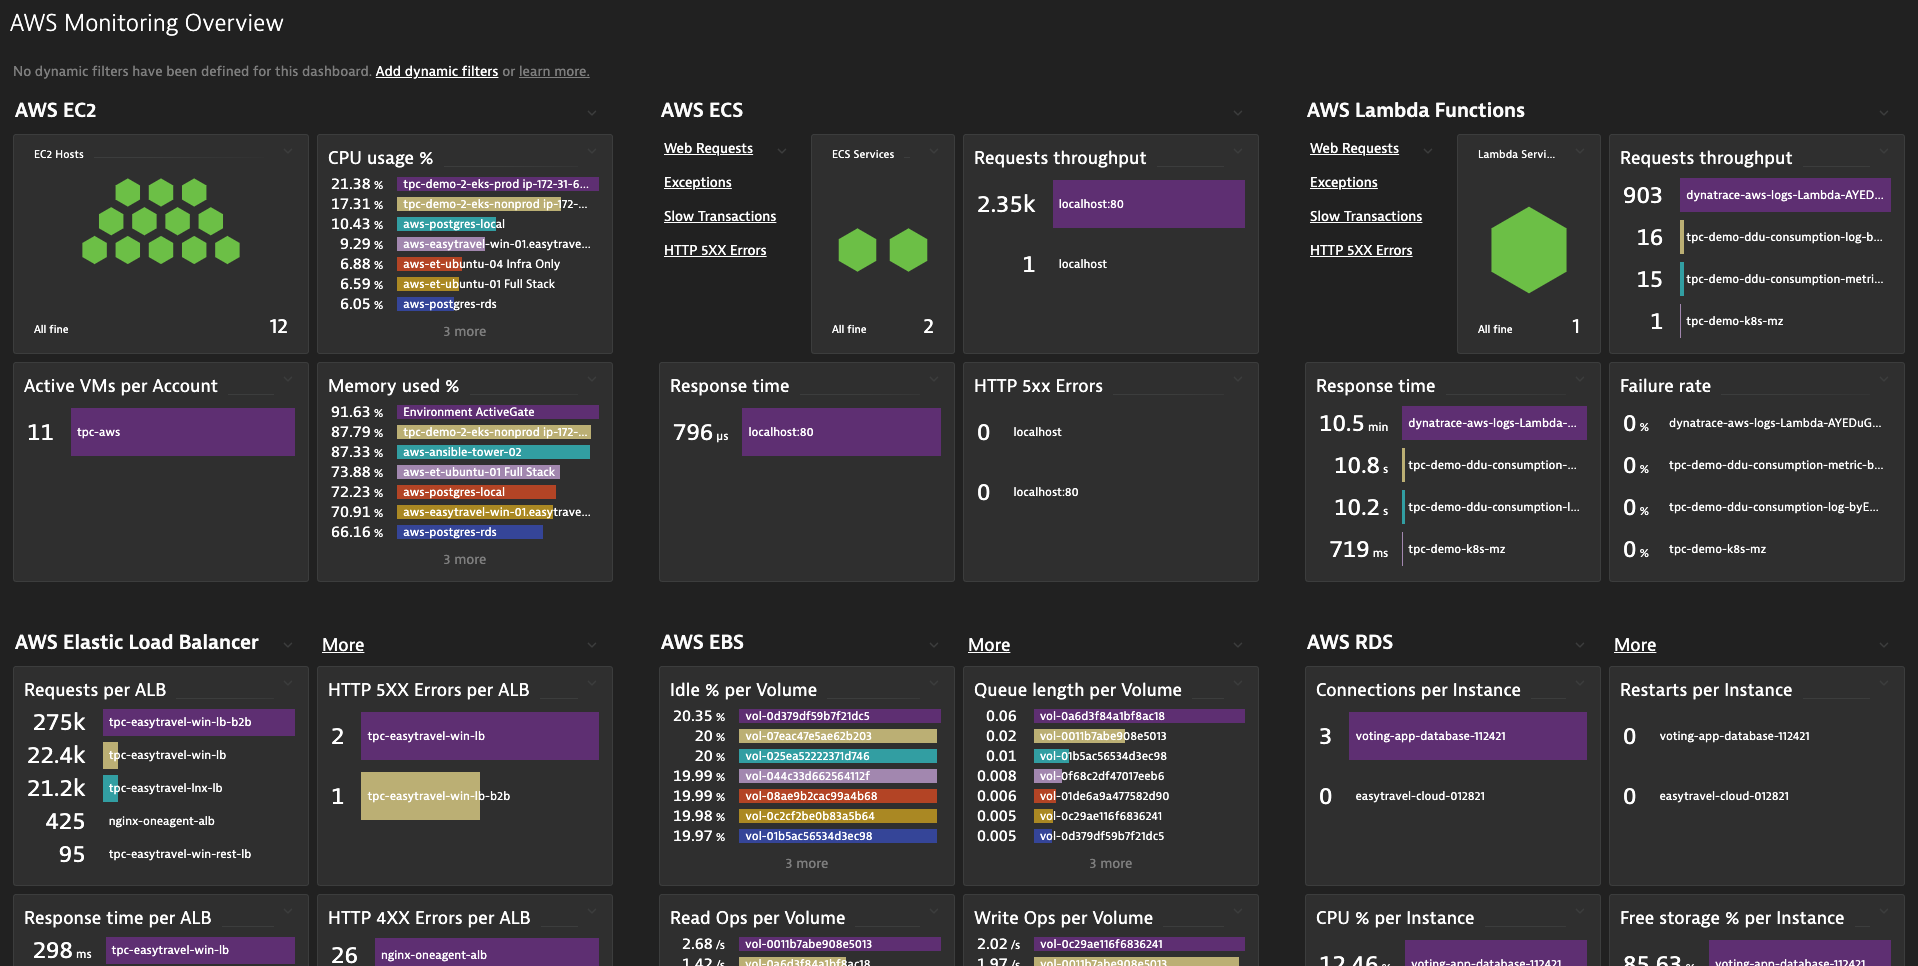Click the tpc-demo-2-eks-prod bar in CPU usage
Image resolution: width=1918 pixels, height=966 pixels.
(x=498, y=184)
